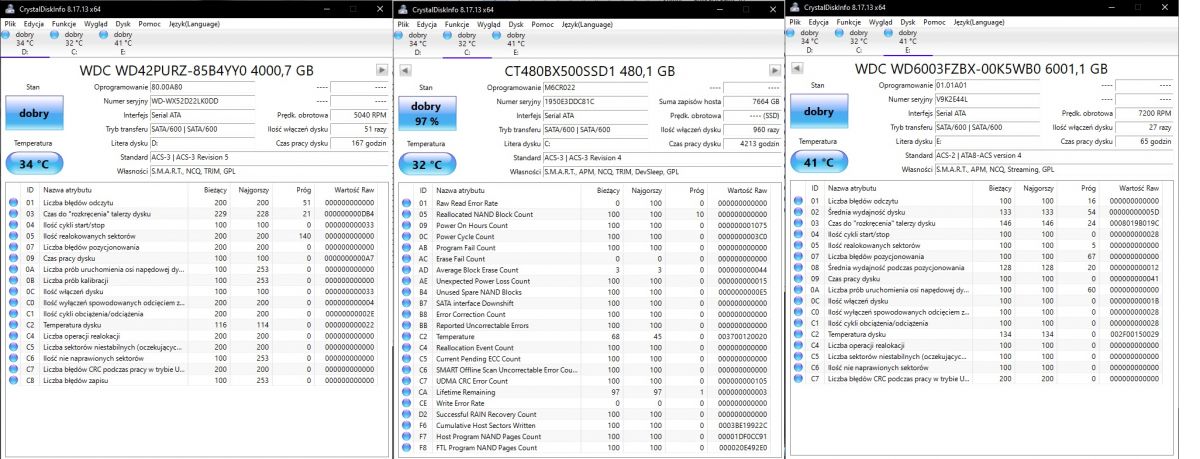
Task: Click the status orb beside Średnia wydajność podczas pozycjonowania
Action: 799,268
